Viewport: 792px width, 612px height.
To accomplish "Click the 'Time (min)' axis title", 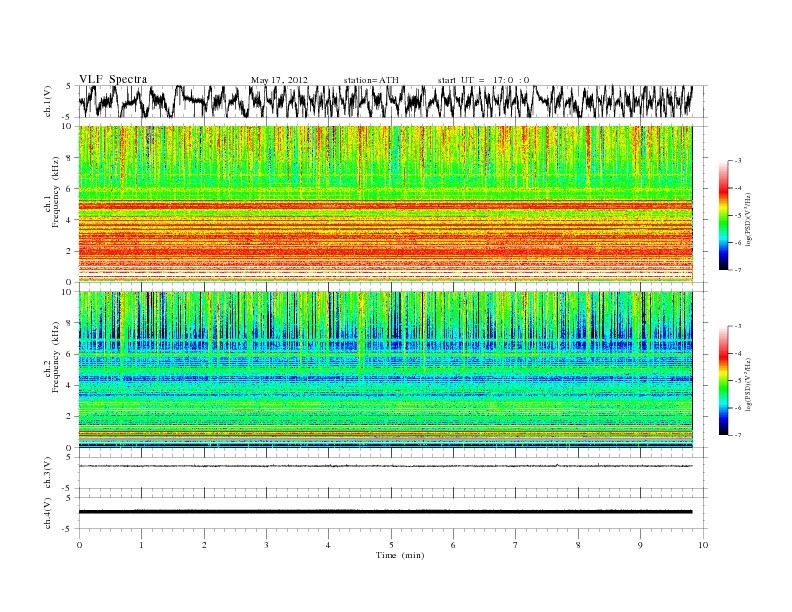I will pos(400,555).
